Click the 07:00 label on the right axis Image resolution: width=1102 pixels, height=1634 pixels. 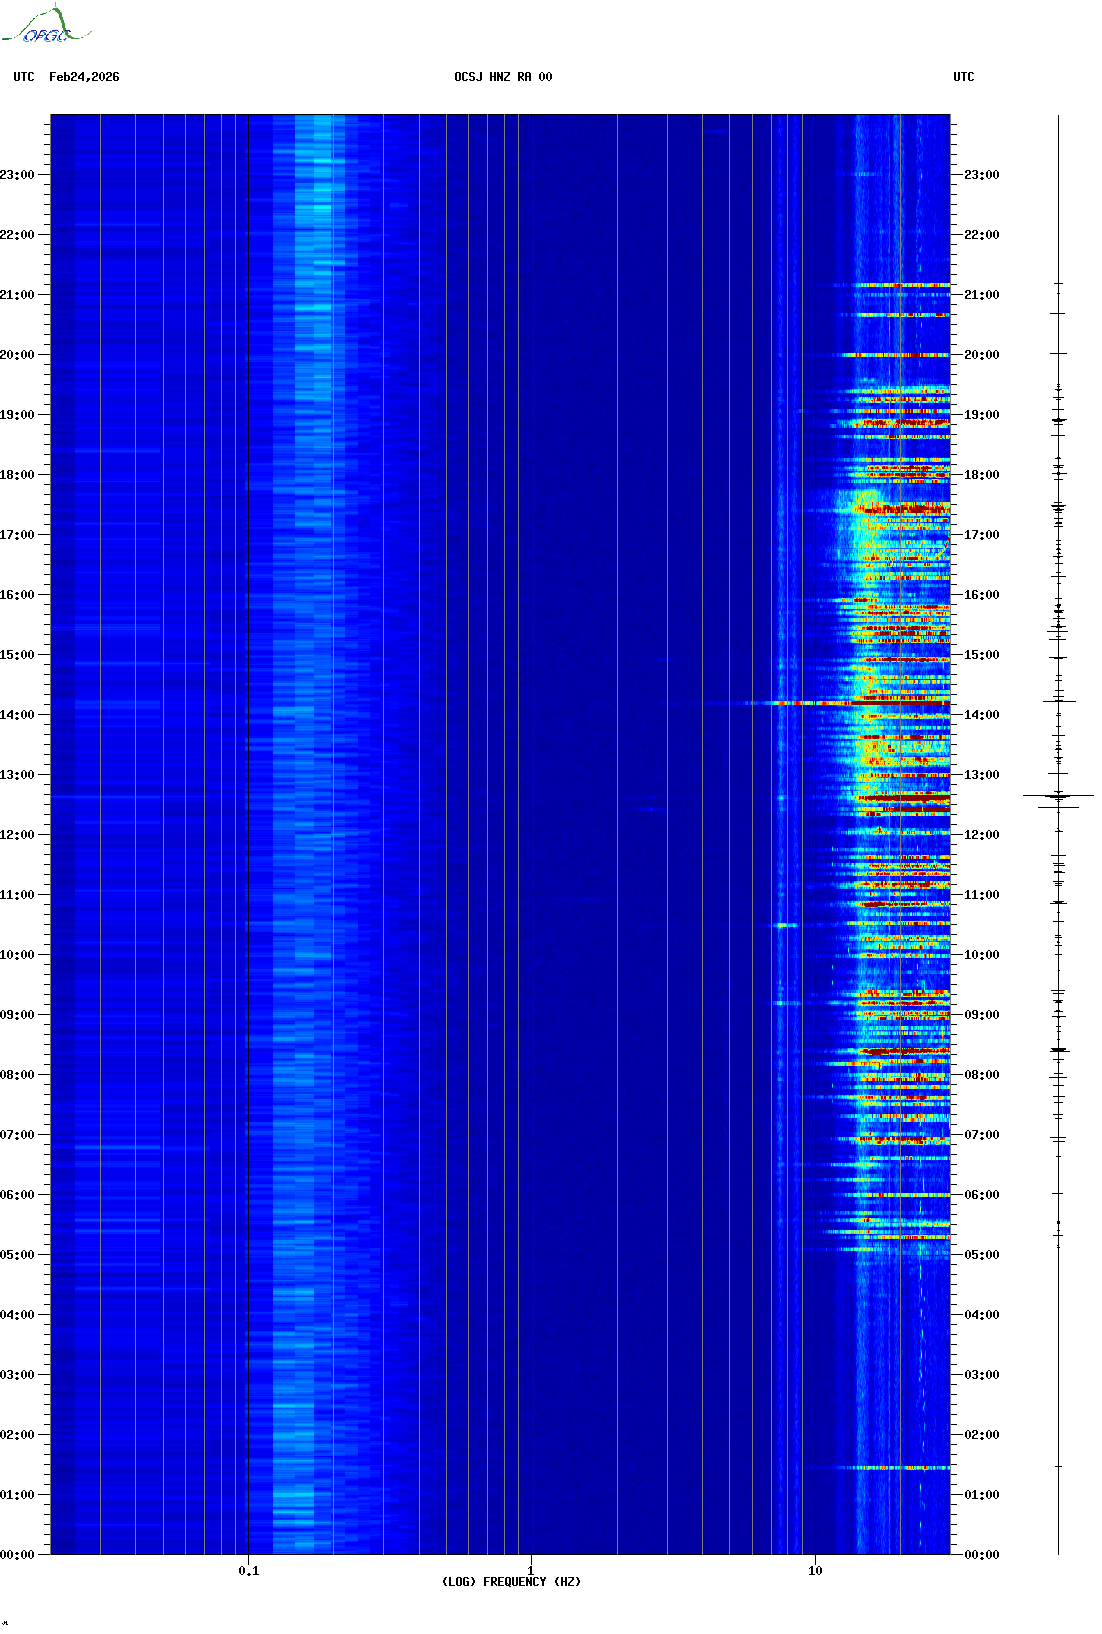[982, 1135]
